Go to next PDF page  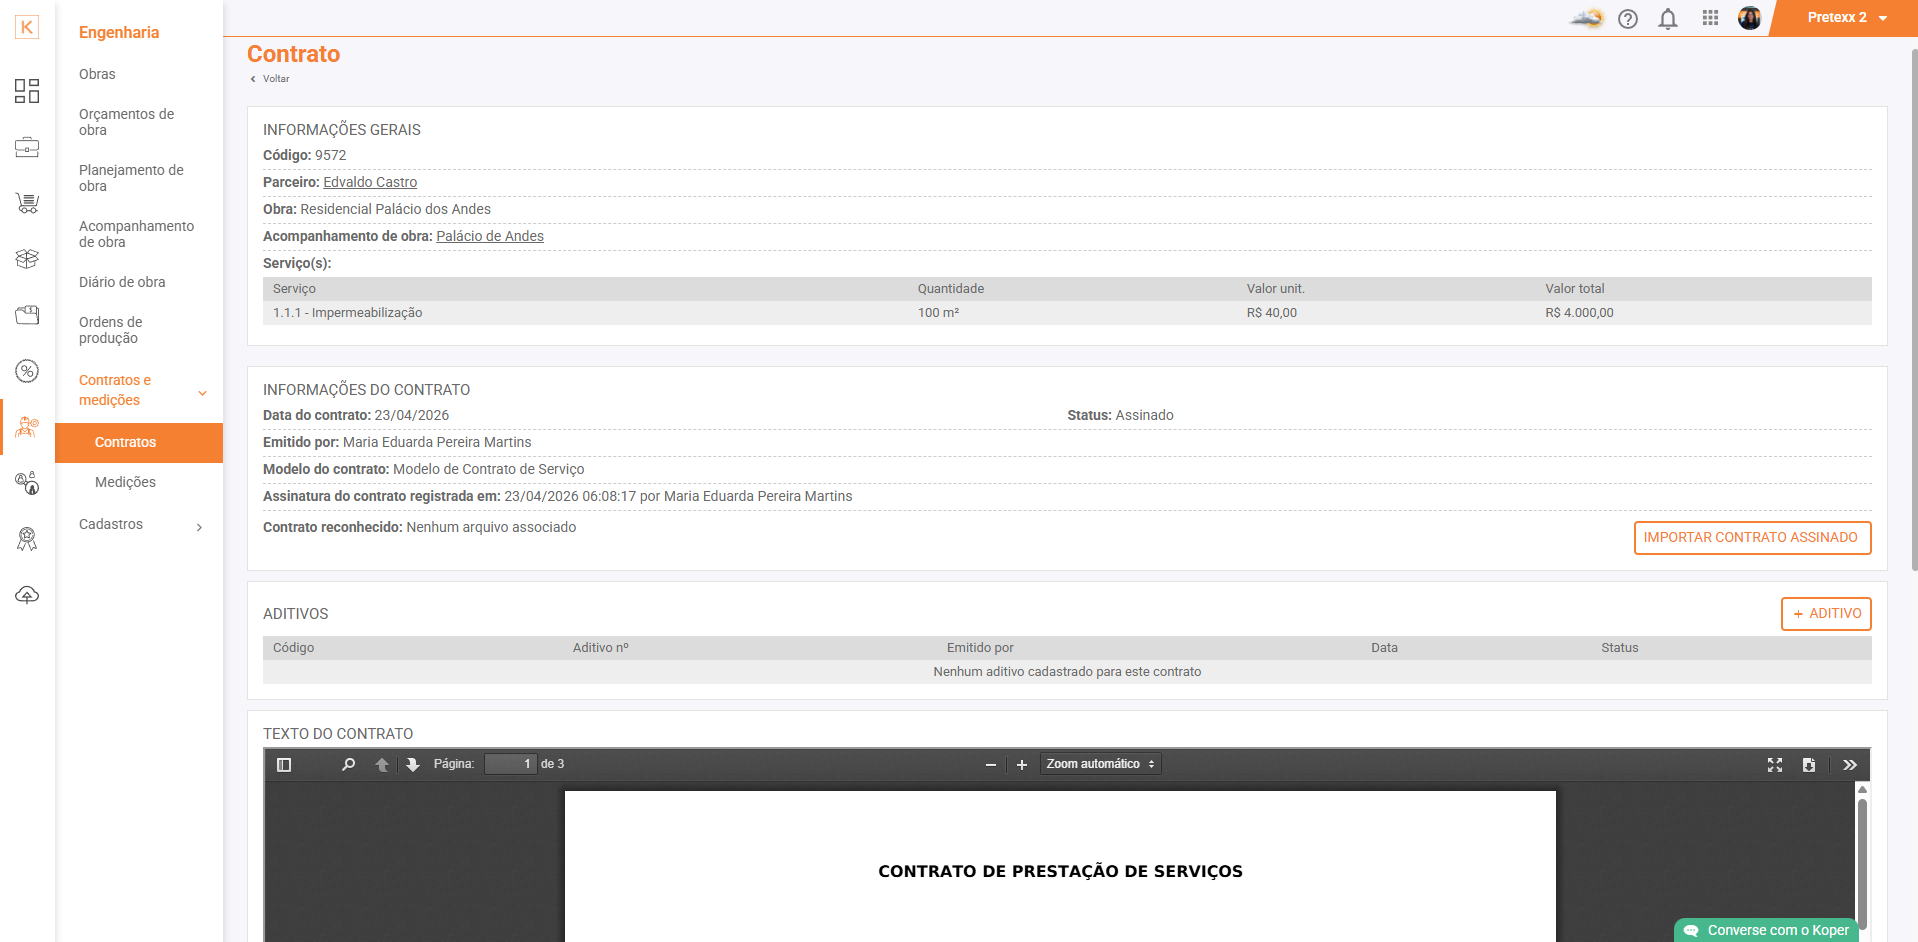pos(412,764)
